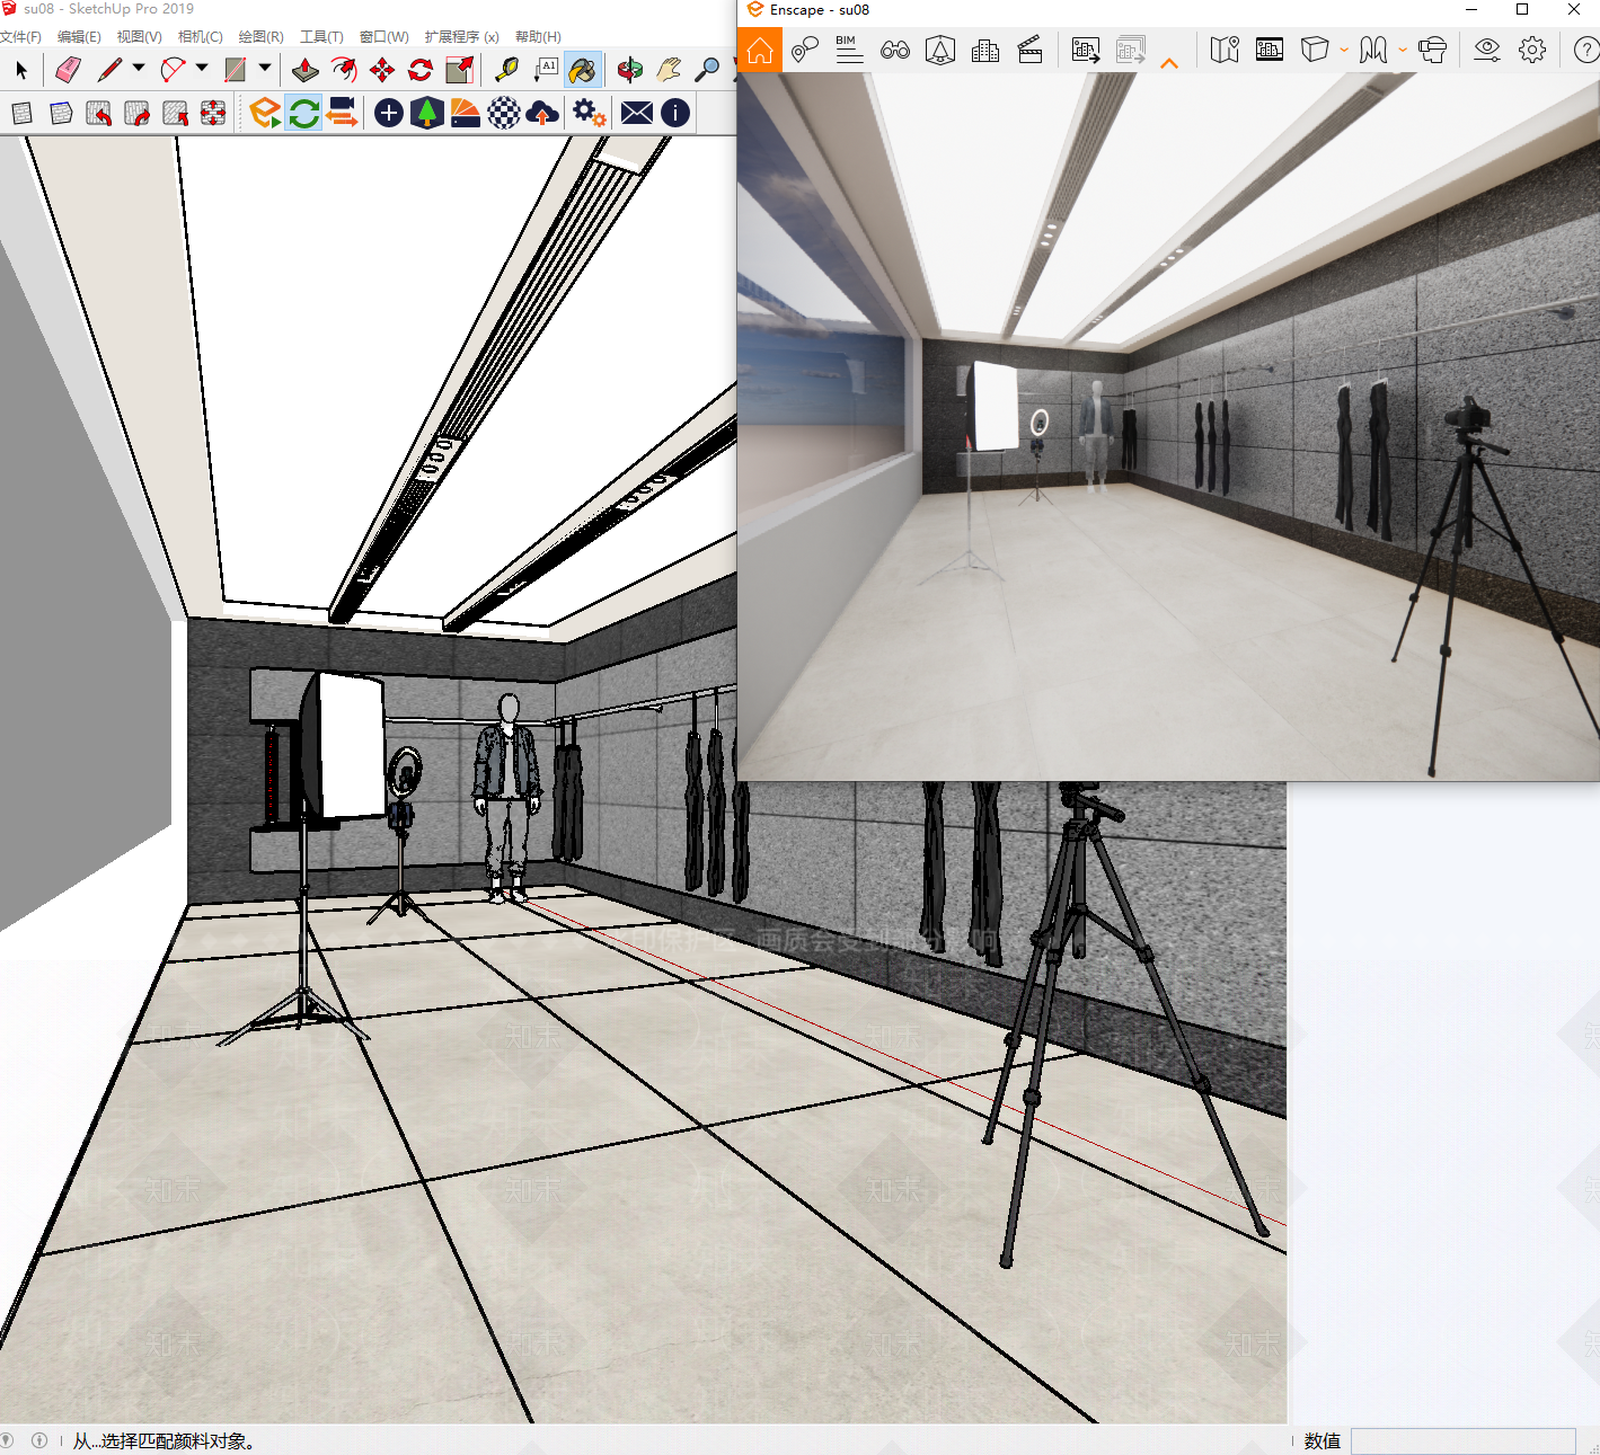Open Enscape help question mark
The width and height of the screenshot is (1600, 1455).
(x=1586, y=50)
